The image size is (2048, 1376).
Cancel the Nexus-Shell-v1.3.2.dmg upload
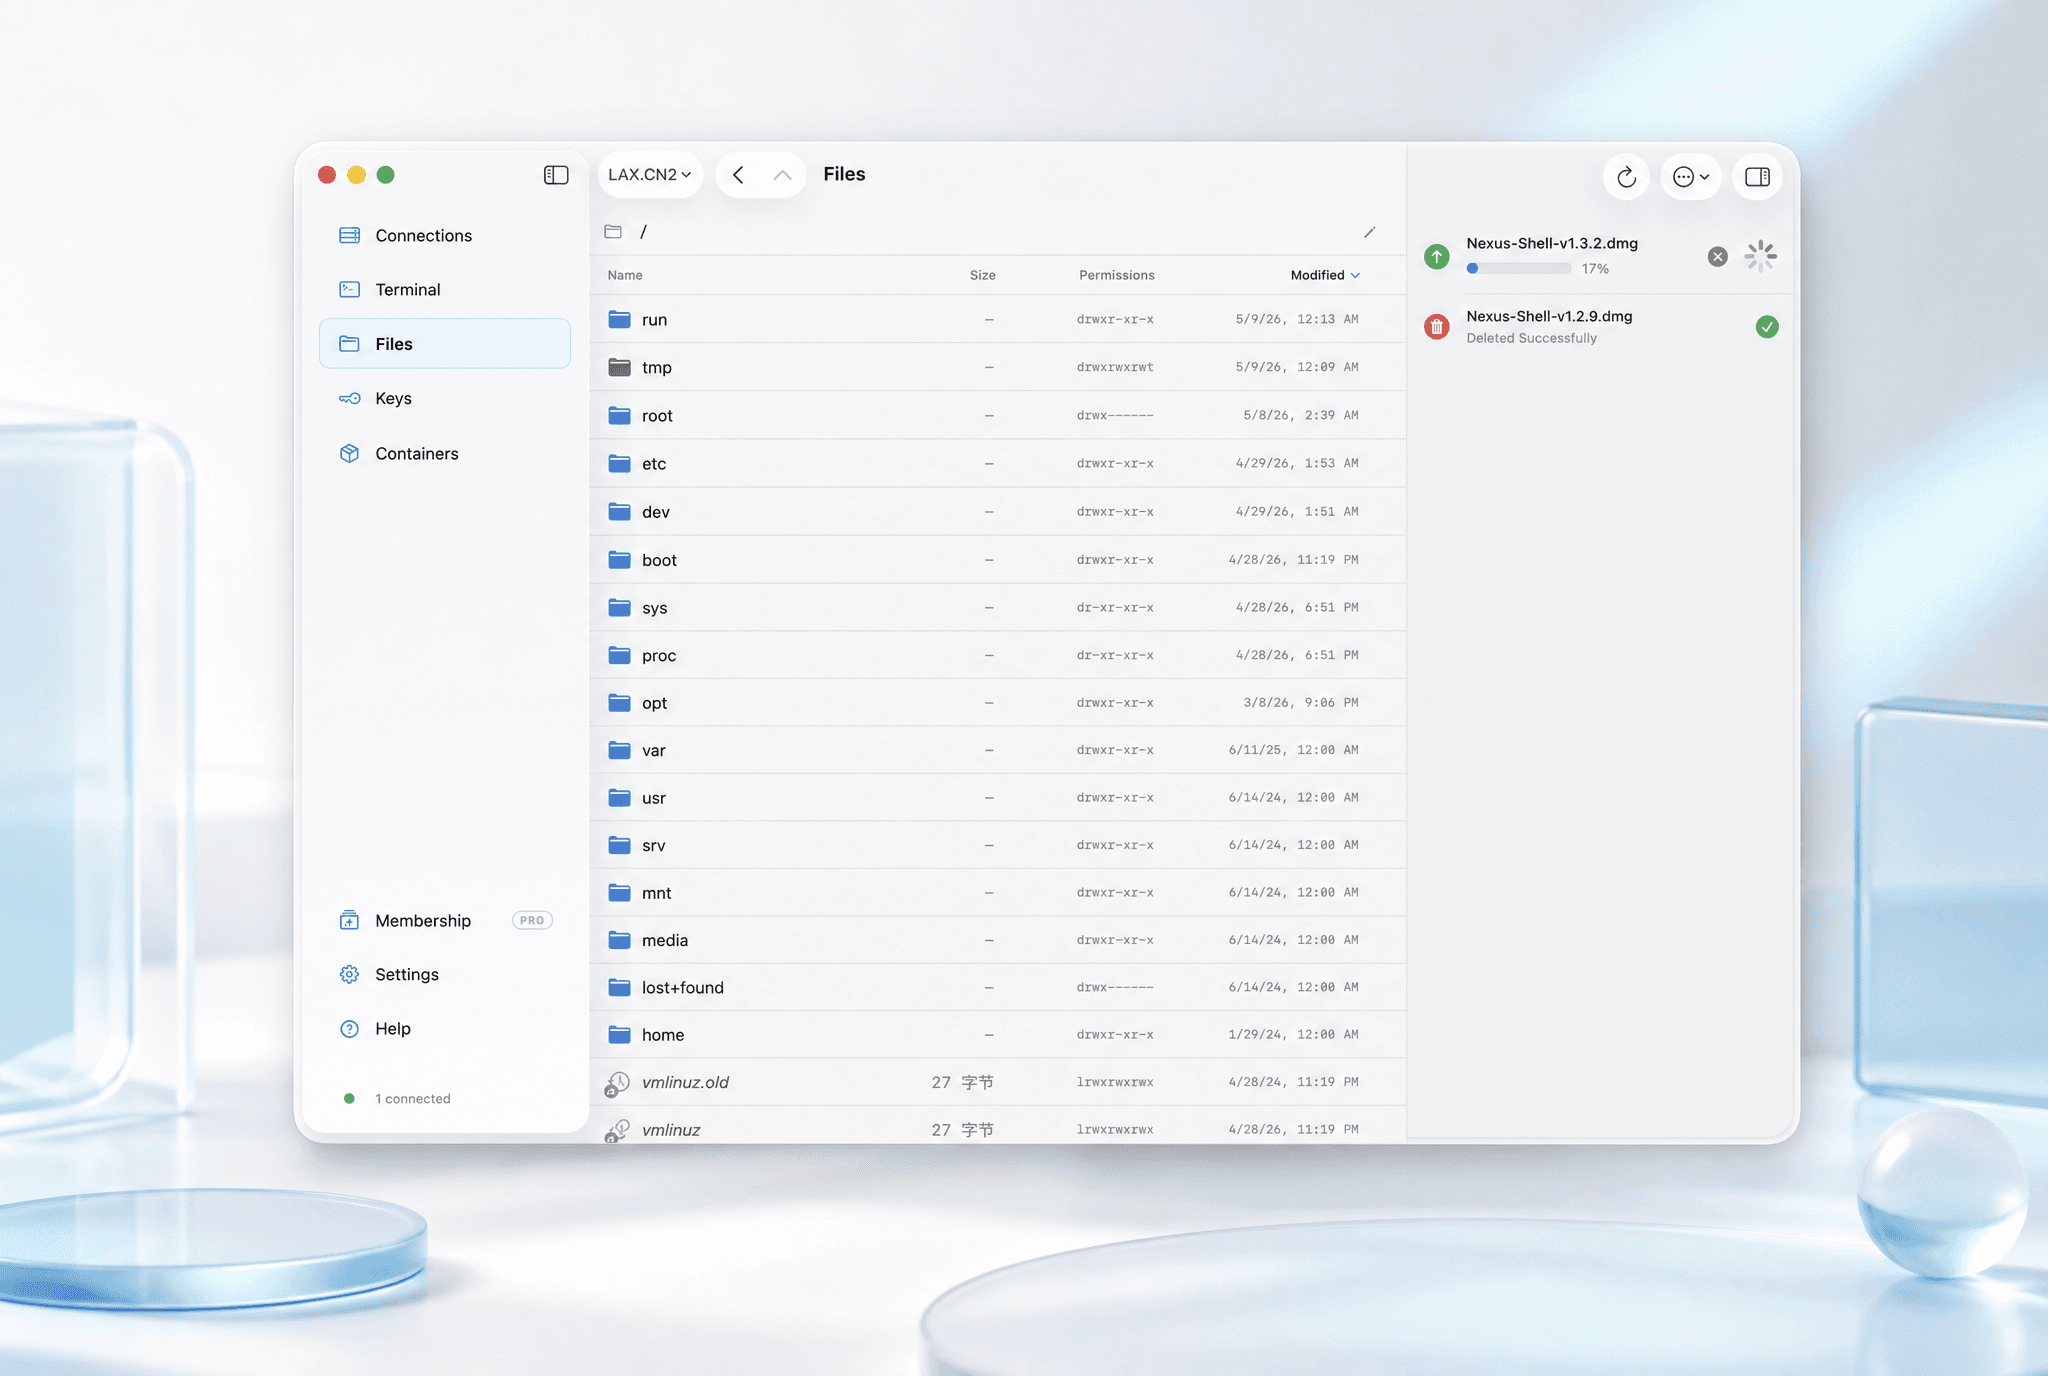pyautogui.click(x=1717, y=257)
